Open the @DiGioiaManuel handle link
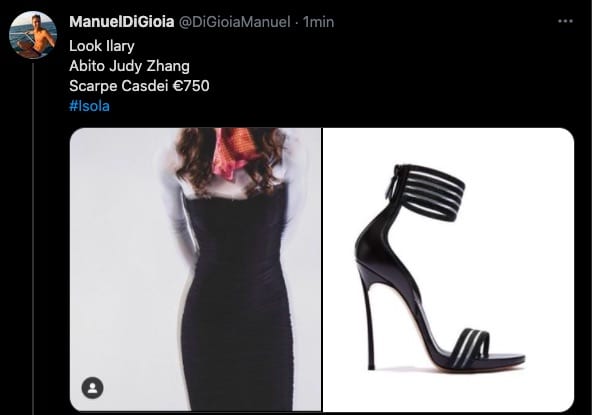The image size is (592, 415). pyautogui.click(x=234, y=22)
